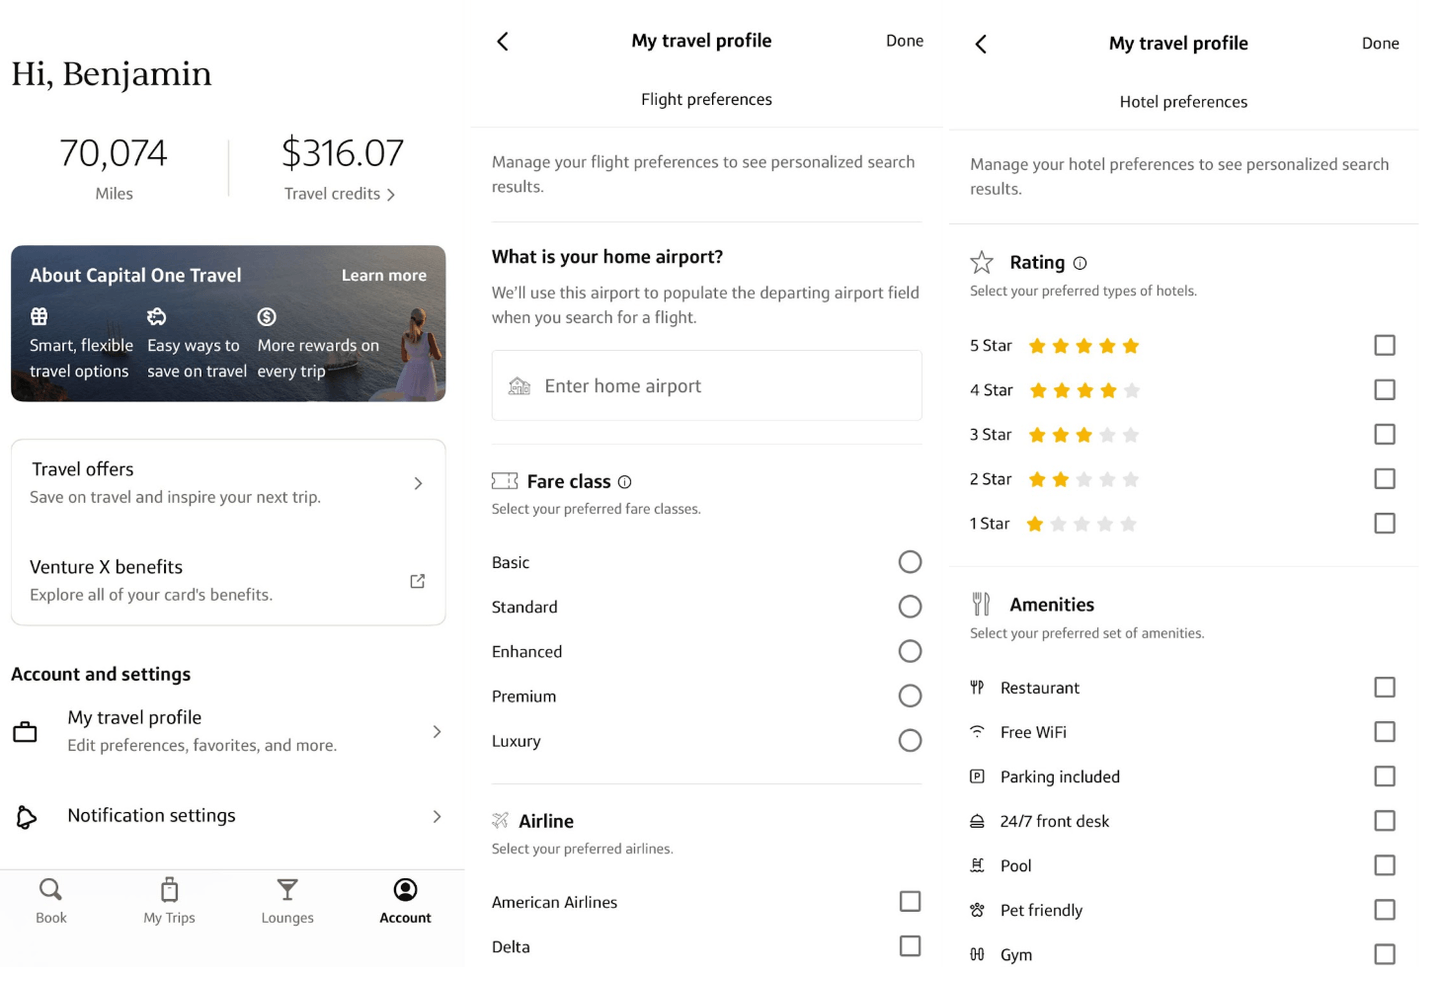The image size is (1440, 992).
Task: Tap the hotel Rating info icon
Action: tap(1080, 263)
